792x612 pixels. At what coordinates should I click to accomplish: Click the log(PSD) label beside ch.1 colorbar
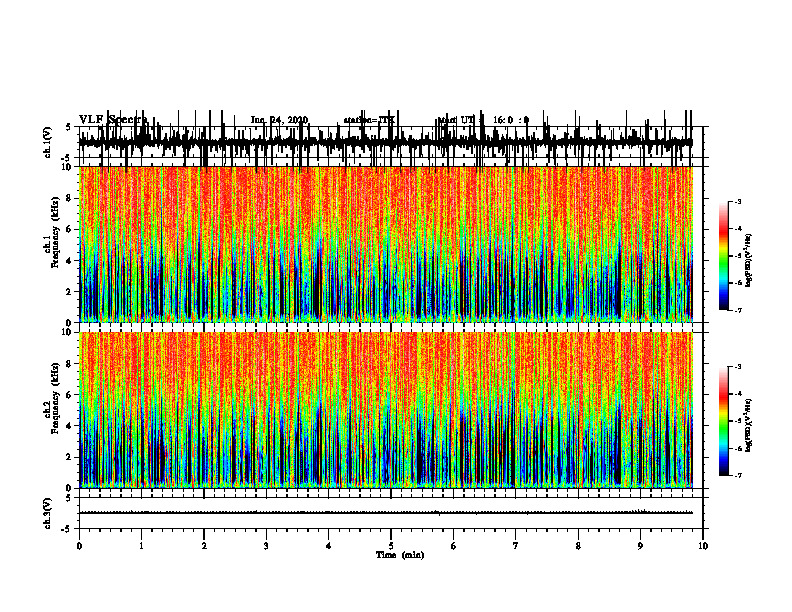pyautogui.click(x=749, y=261)
